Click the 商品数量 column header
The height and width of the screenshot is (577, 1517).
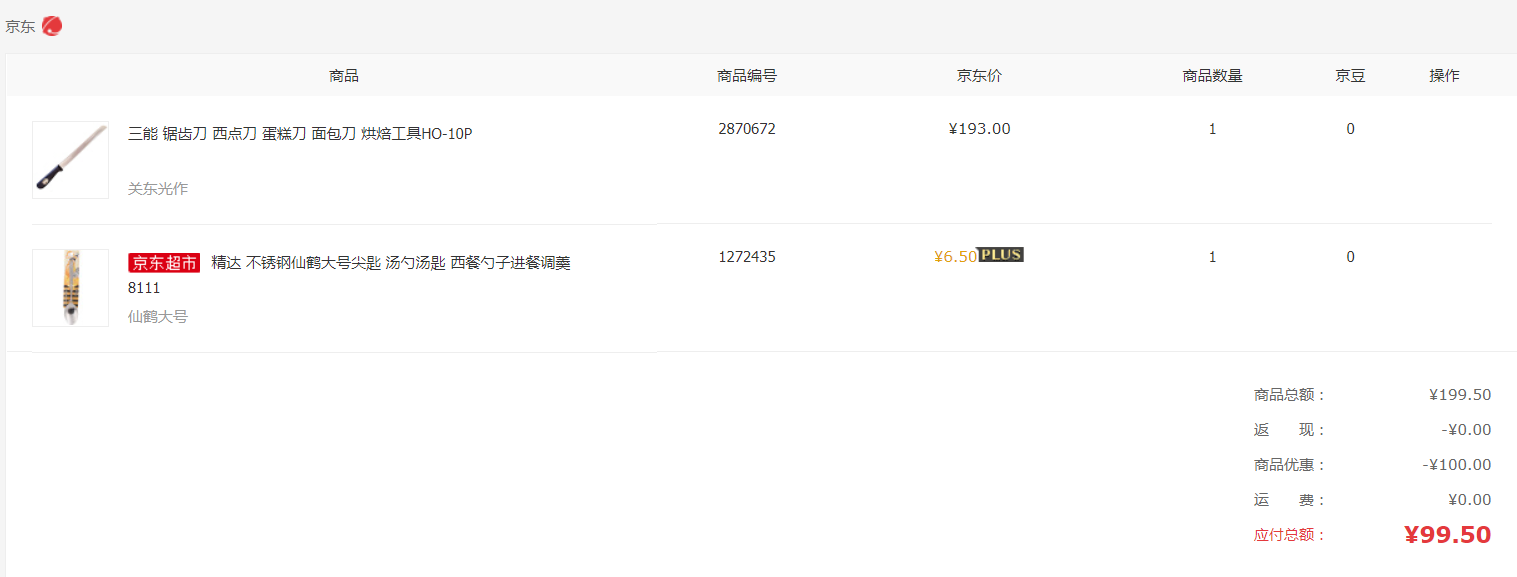[x=1213, y=76]
